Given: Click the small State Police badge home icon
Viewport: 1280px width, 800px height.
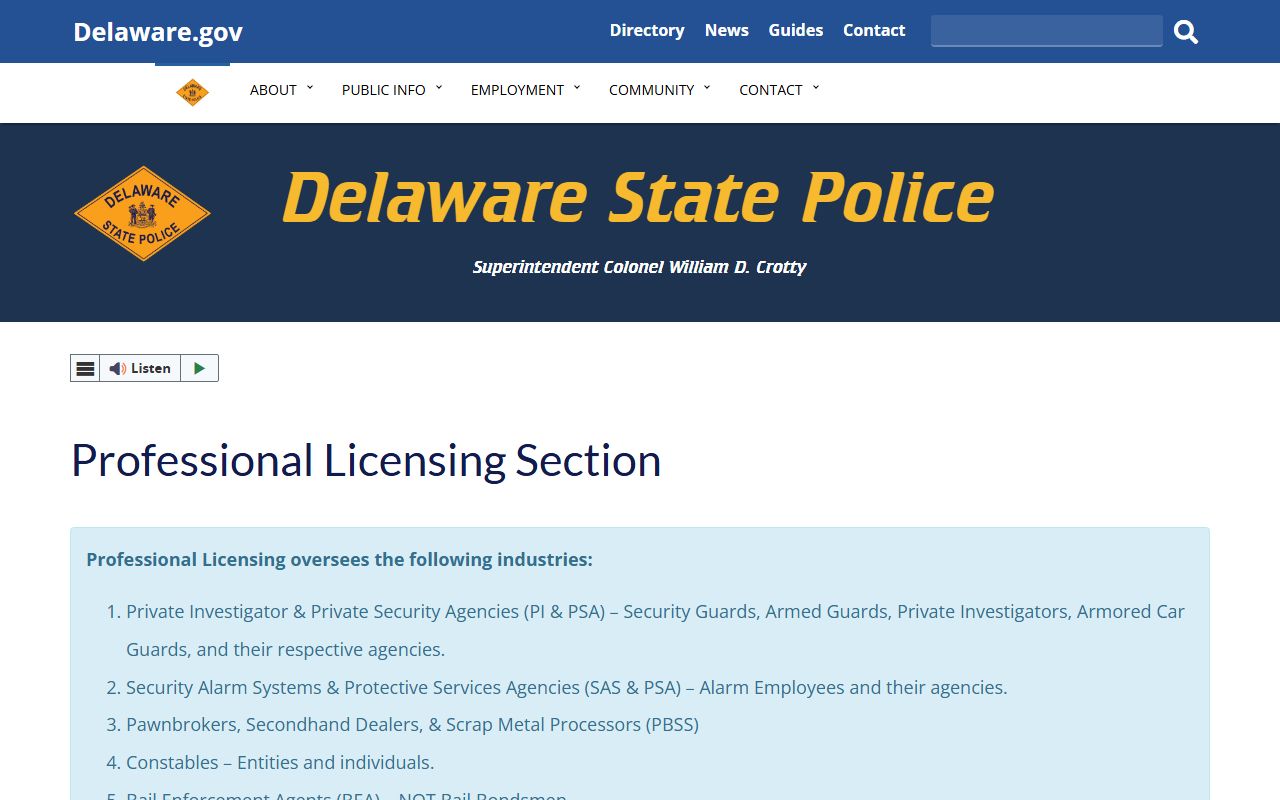Looking at the screenshot, I should tap(192, 92).
